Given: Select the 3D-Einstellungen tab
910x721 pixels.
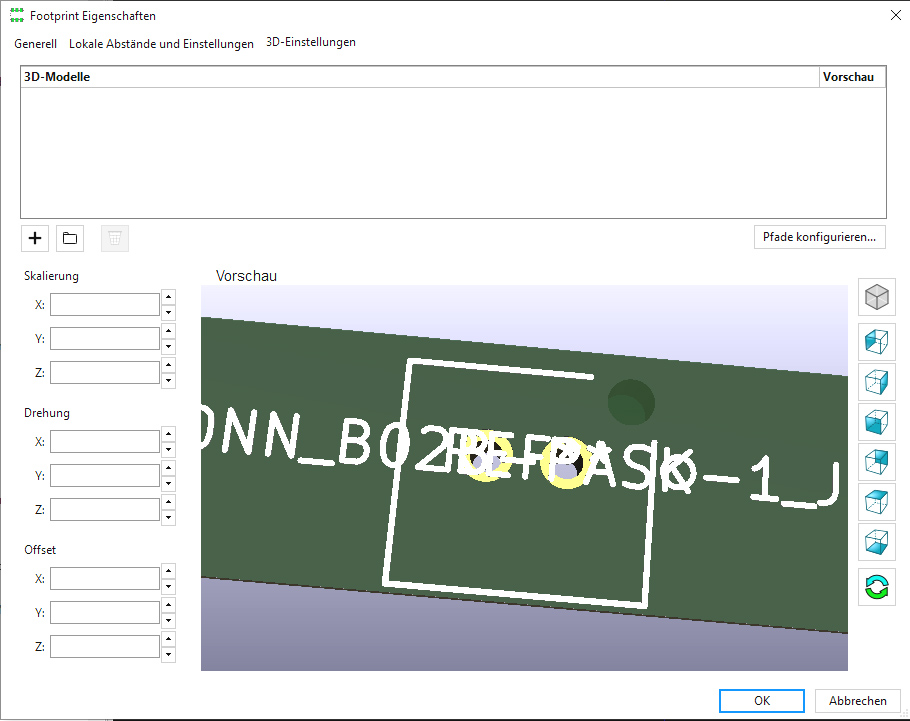Looking at the screenshot, I should [x=310, y=42].
